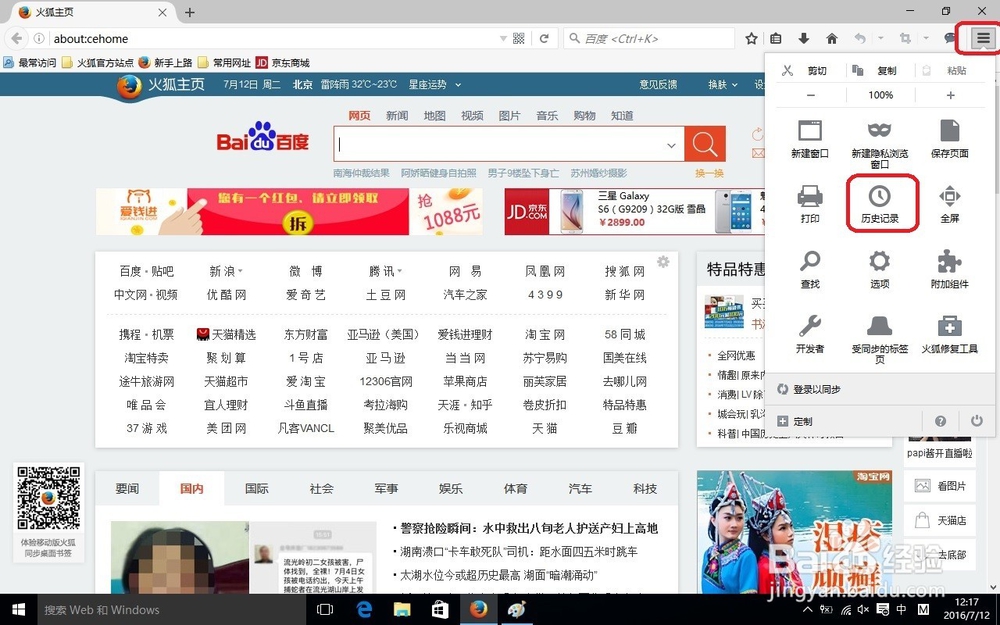Open History from the Firefox menu
1000x625 pixels.
click(x=879, y=203)
